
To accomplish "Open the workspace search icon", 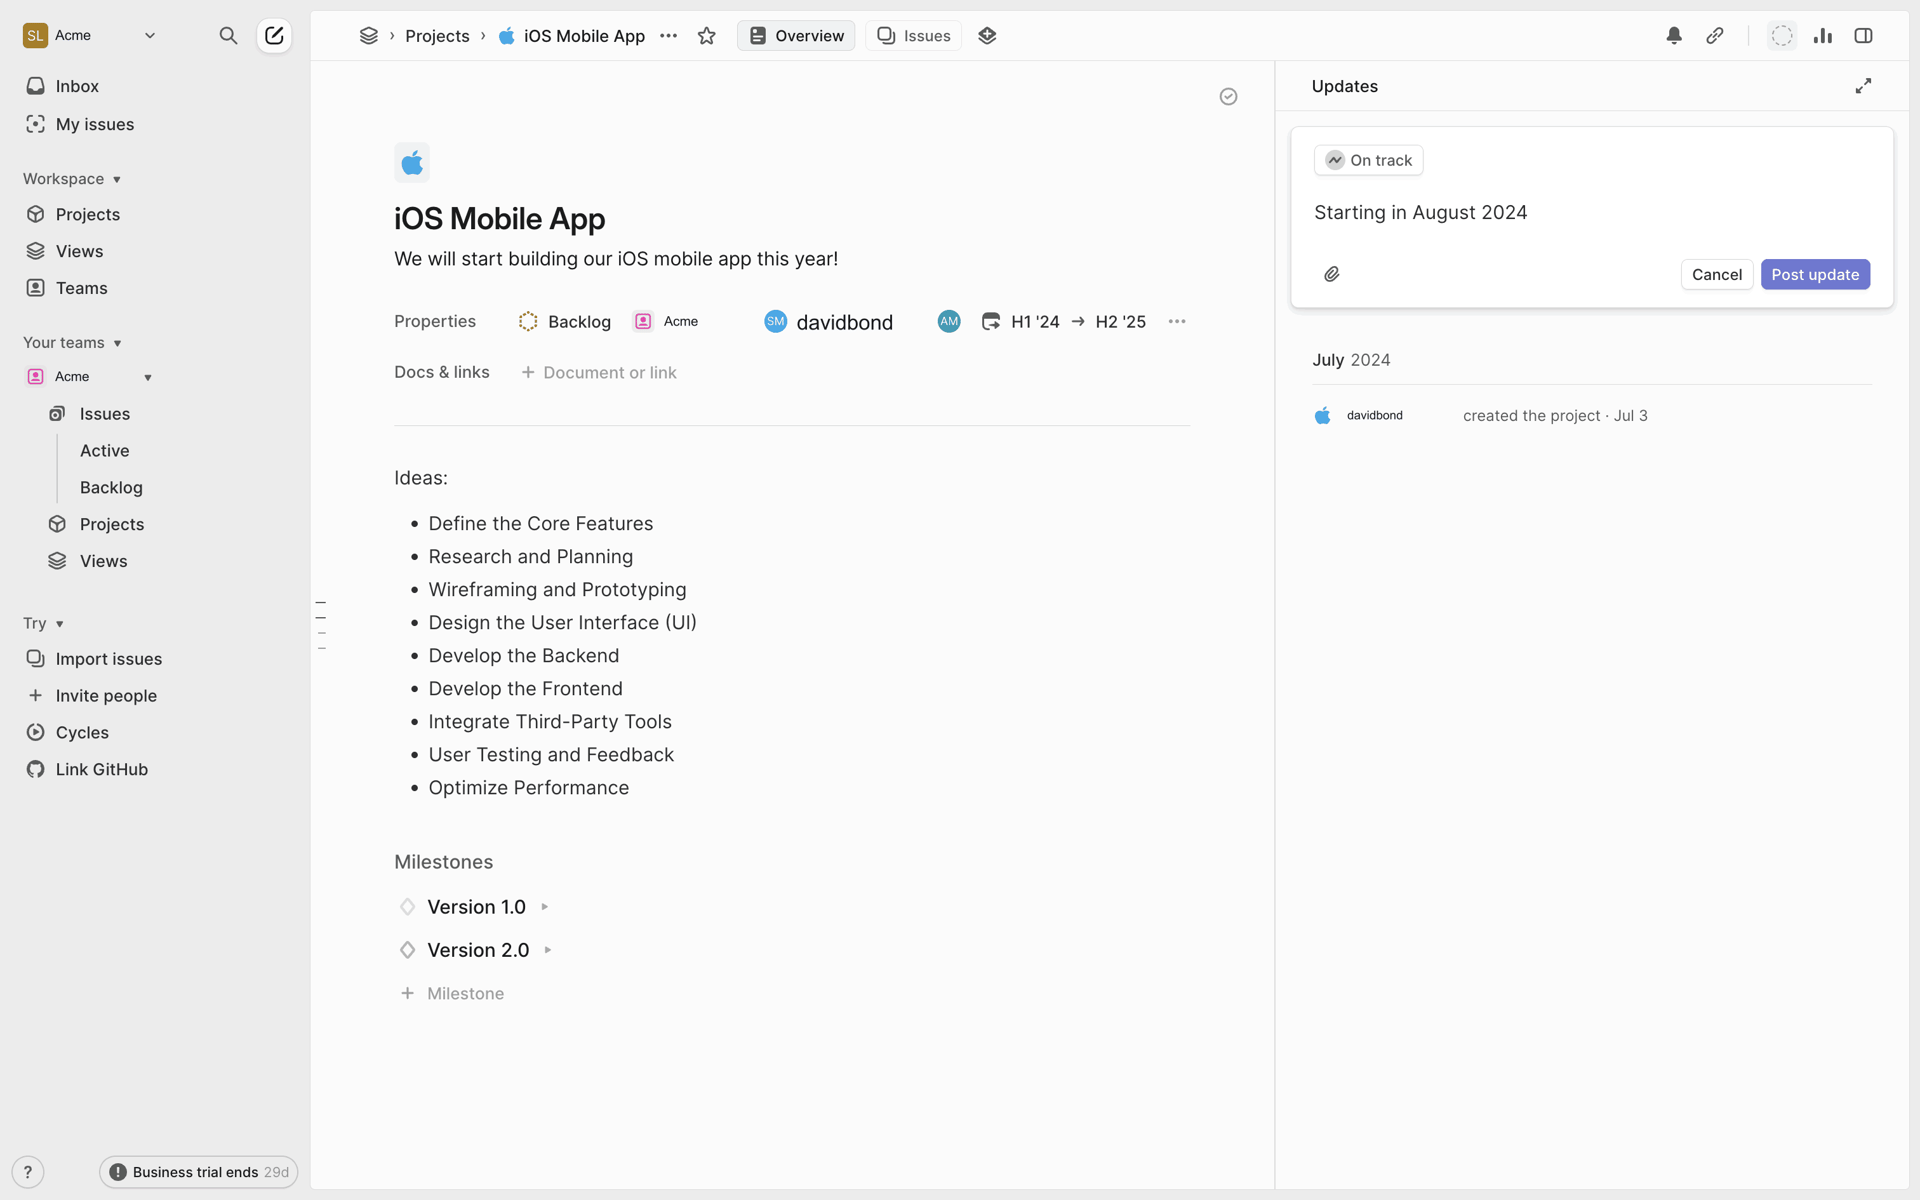I will [x=228, y=36].
